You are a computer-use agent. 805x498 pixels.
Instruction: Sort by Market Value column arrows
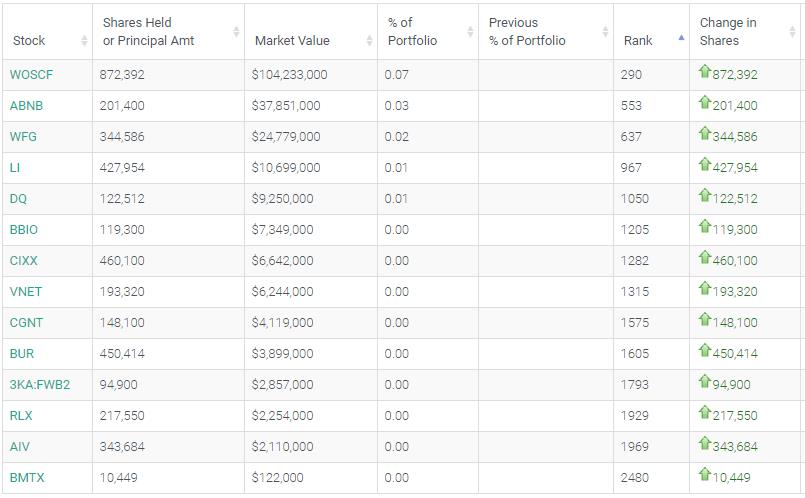coord(369,41)
